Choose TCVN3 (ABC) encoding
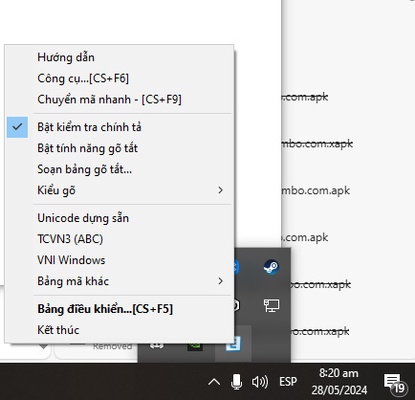Screen dimensions: 415x400 pyautogui.click(x=119, y=239)
